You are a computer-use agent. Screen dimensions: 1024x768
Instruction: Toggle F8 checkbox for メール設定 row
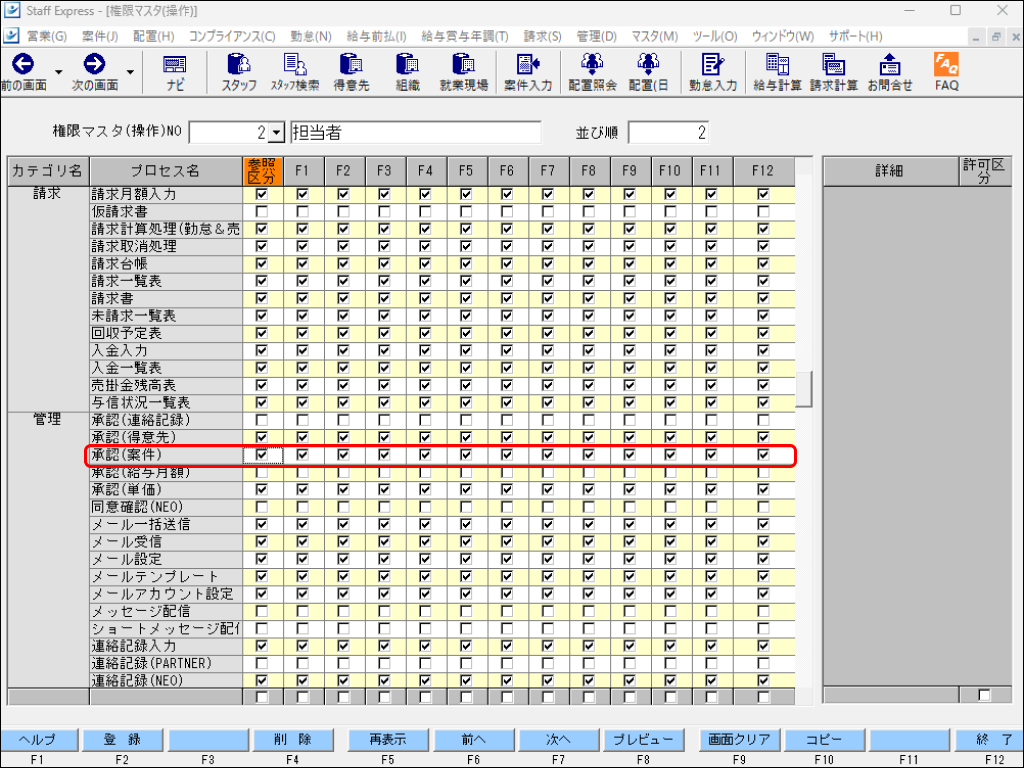coord(588,559)
